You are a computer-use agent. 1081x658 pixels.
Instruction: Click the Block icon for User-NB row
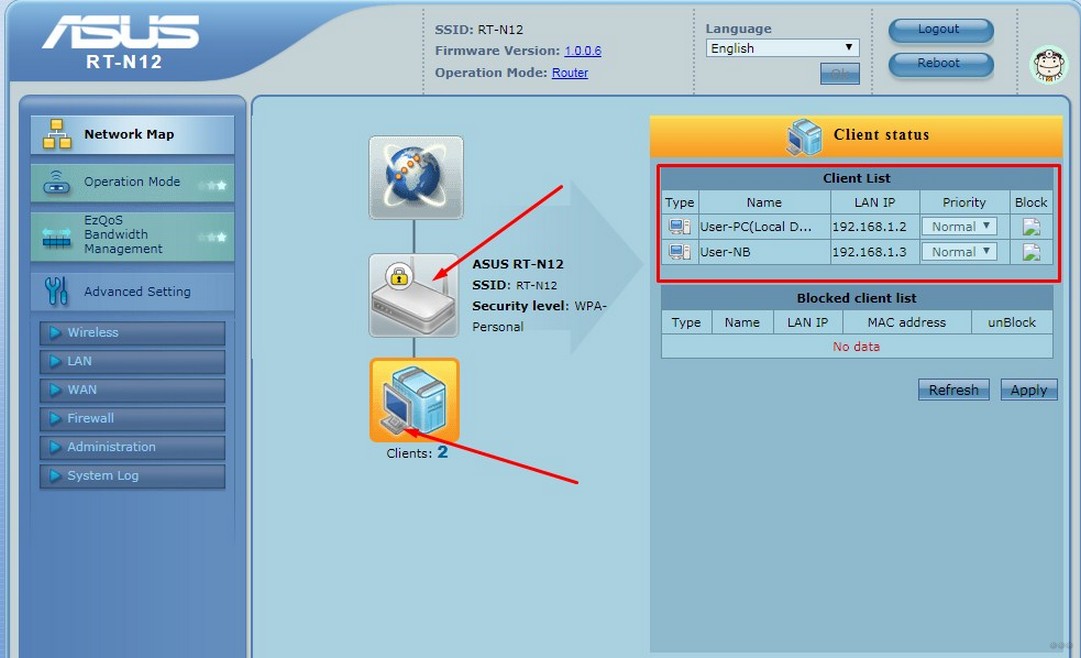pos(1031,252)
